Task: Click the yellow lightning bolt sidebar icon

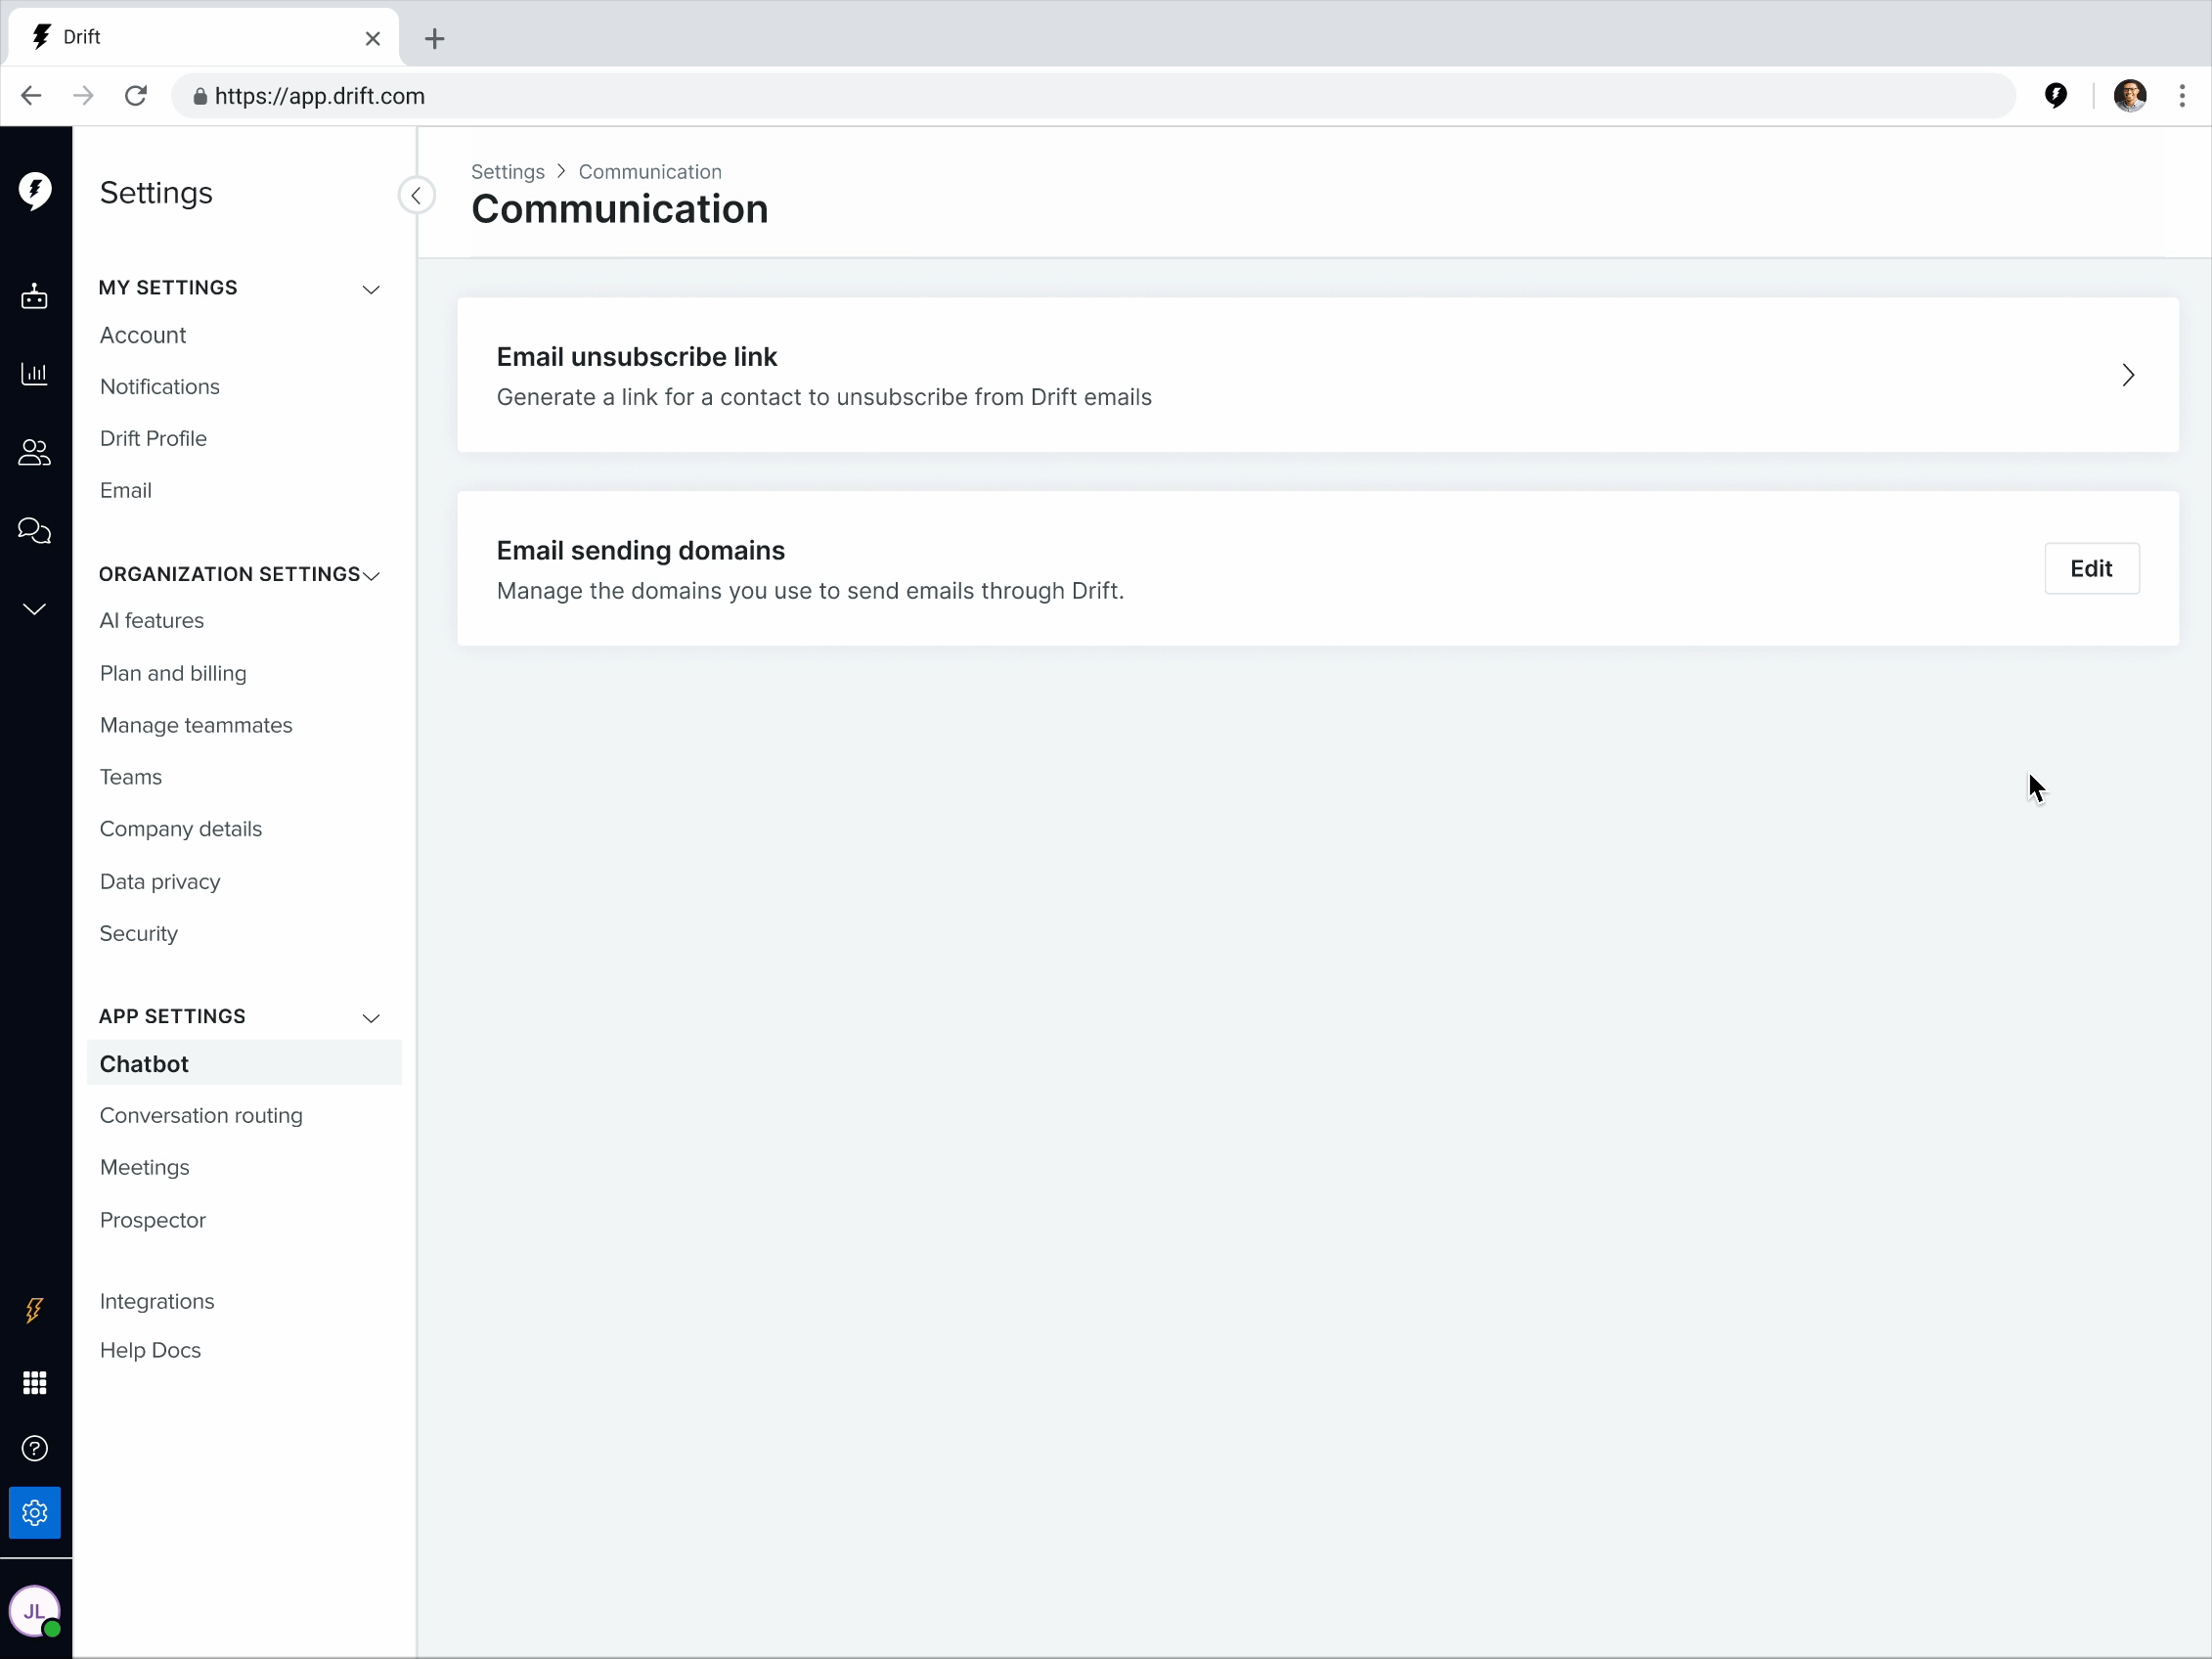Action: coord(34,1310)
